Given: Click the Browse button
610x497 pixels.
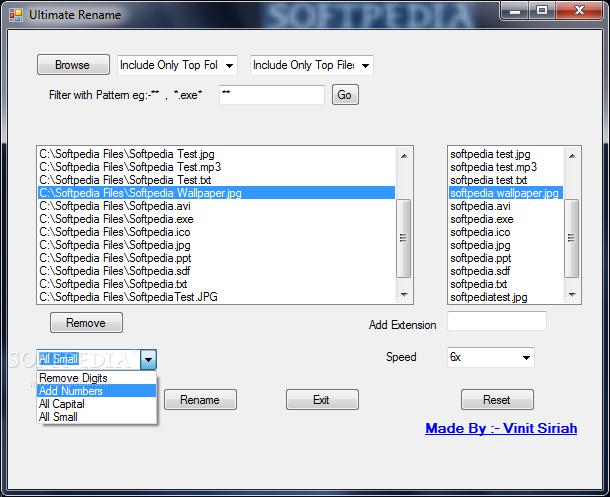Looking at the screenshot, I should tap(73, 65).
